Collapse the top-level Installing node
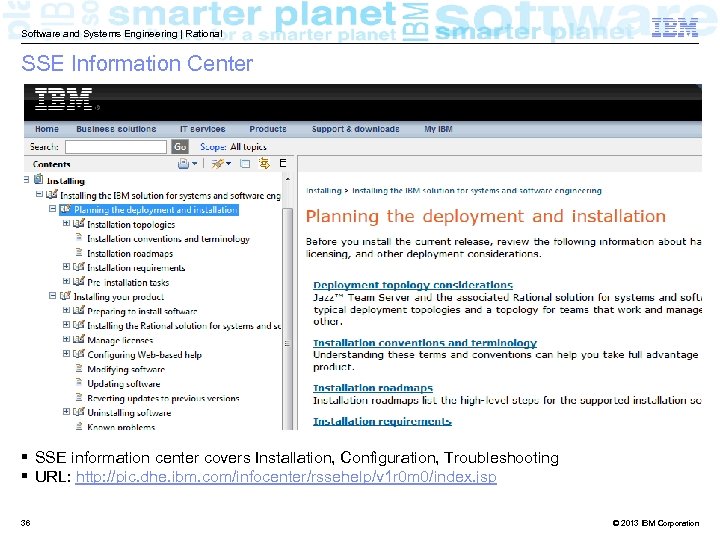Image resolution: width=720 pixels, height=540 pixels. point(27,180)
